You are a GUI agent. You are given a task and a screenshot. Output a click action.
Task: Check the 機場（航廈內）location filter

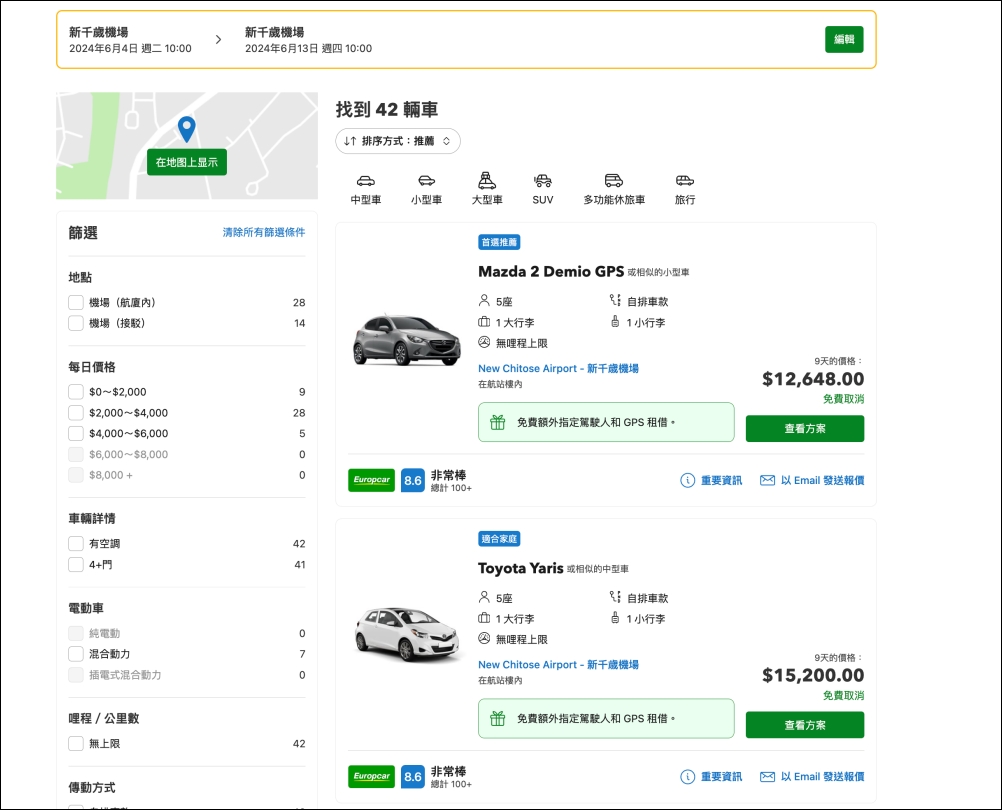[x=76, y=302]
